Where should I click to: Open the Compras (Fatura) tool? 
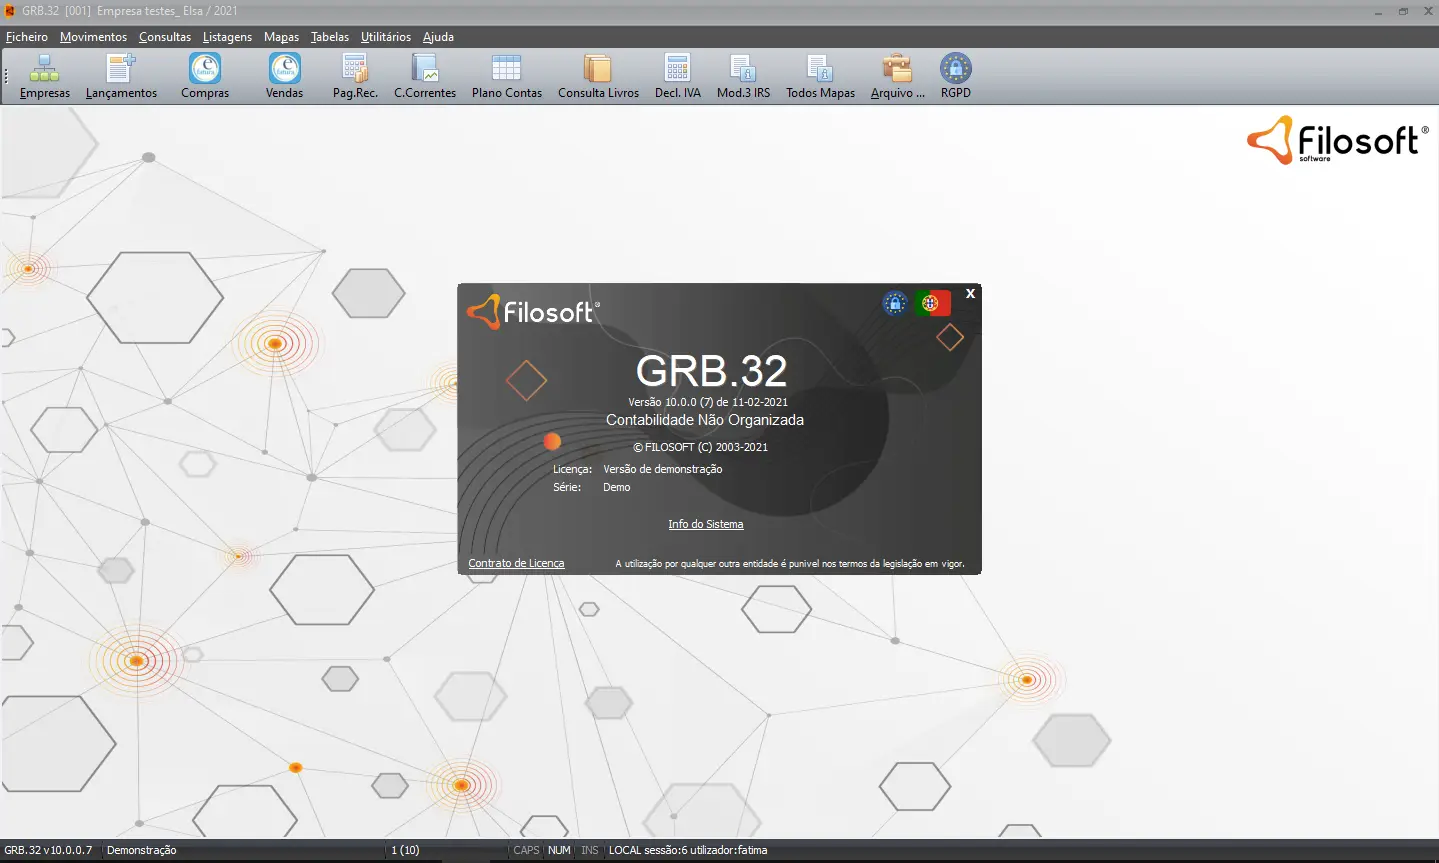coord(204,75)
